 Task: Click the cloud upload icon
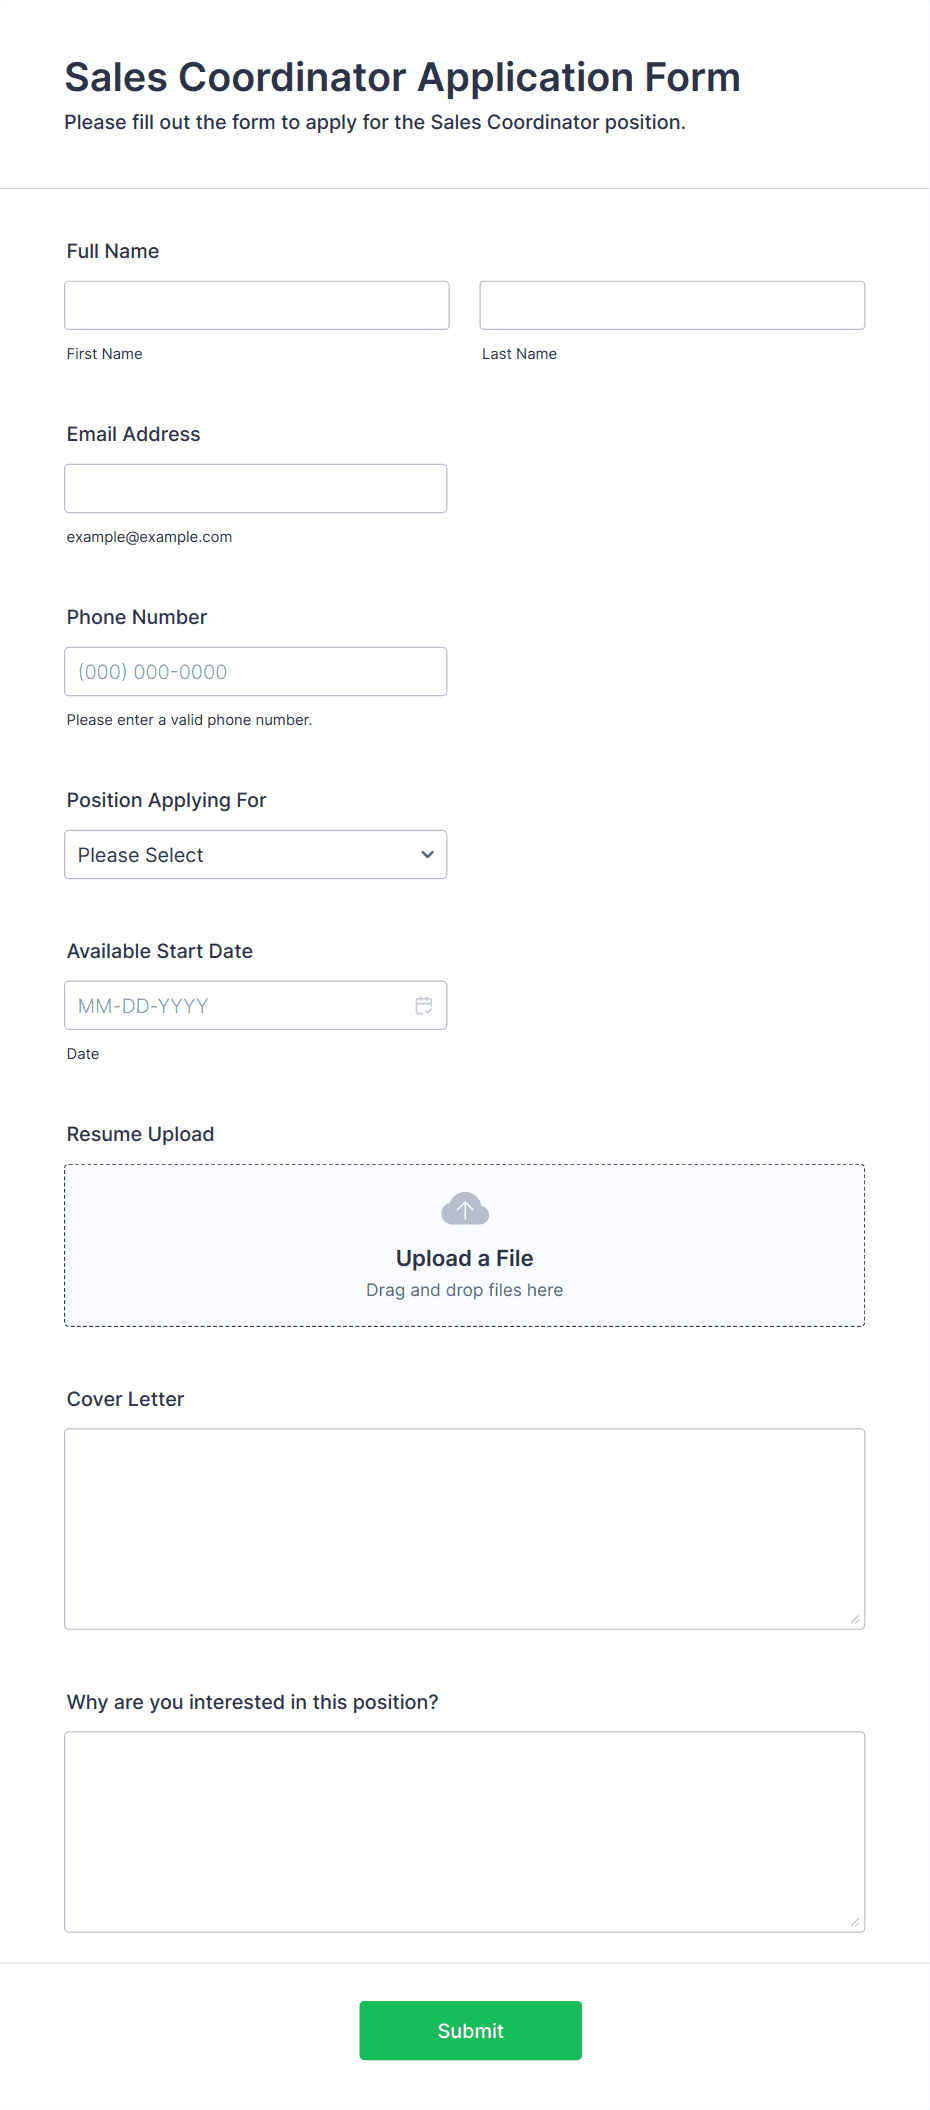tap(465, 1209)
